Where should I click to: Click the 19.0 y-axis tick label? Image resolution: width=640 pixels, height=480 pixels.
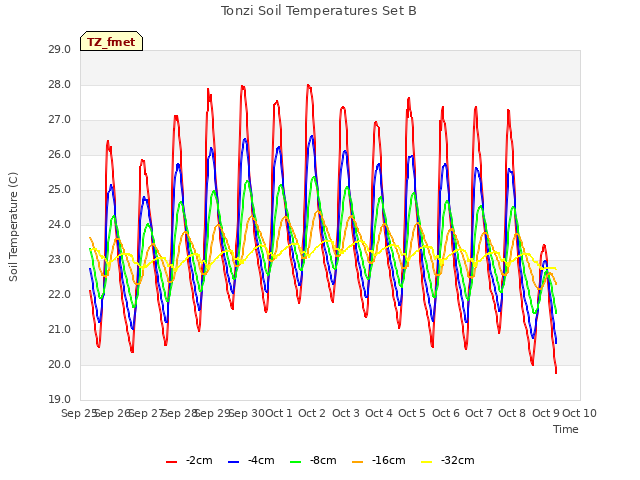coord(60,400)
